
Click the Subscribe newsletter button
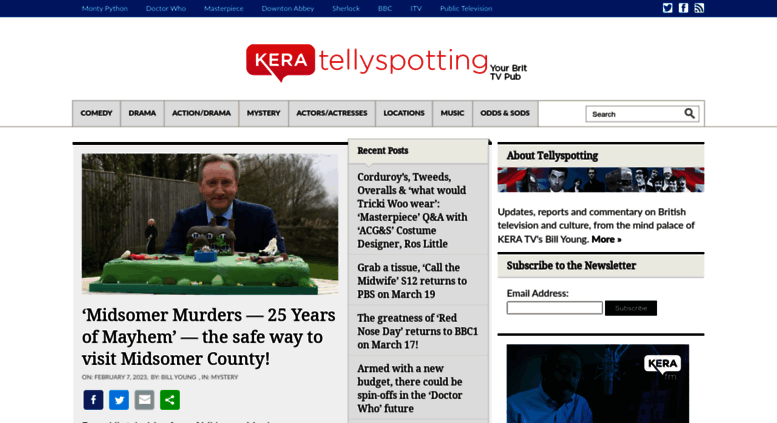pos(631,308)
